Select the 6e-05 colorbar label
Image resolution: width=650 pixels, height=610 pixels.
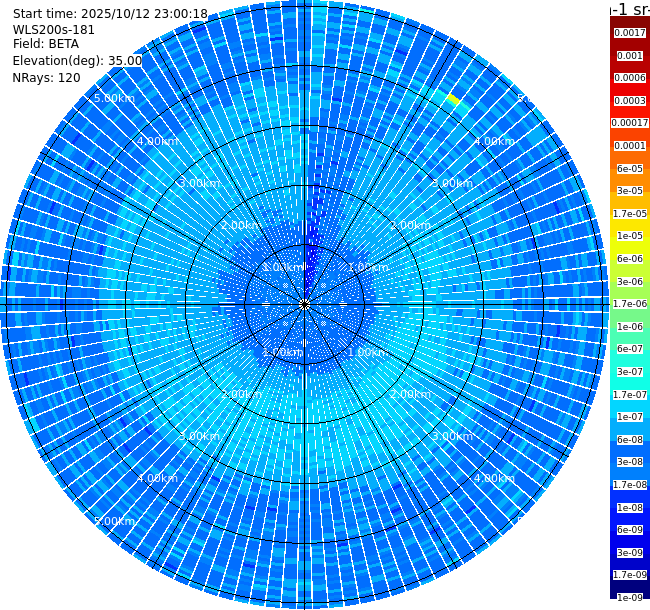point(630,169)
